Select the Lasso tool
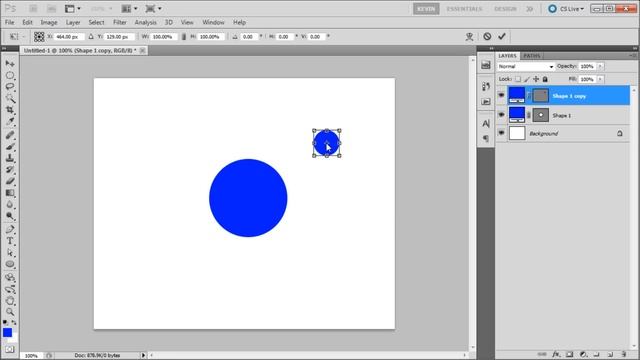The width and height of the screenshot is (640, 360). tap(10, 87)
